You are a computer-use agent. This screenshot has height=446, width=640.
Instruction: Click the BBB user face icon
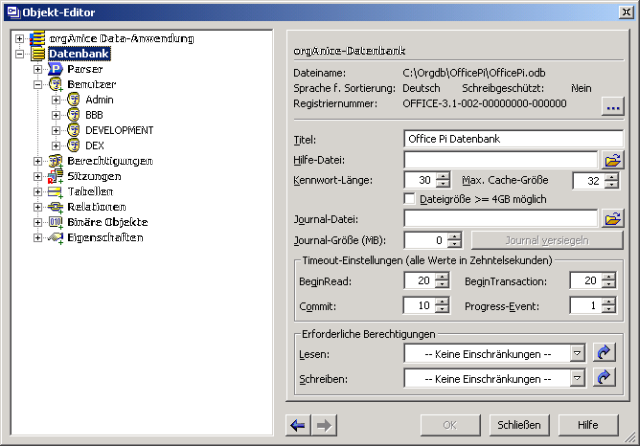coord(73,115)
